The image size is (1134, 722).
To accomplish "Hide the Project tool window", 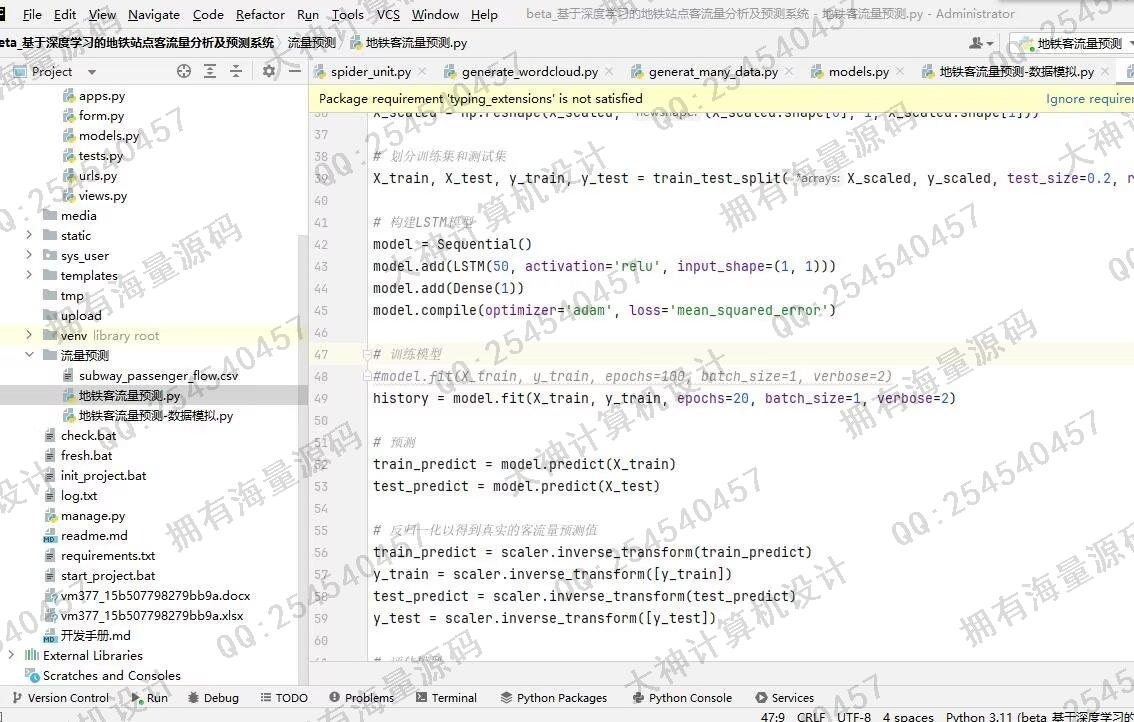I will click(294, 72).
